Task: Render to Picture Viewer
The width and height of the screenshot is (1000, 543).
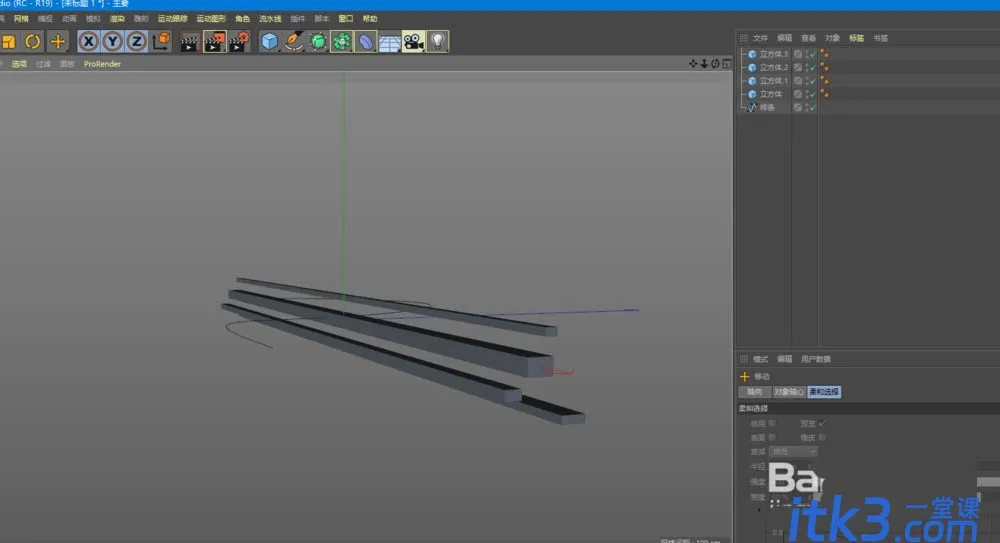Action: (x=214, y=42)
